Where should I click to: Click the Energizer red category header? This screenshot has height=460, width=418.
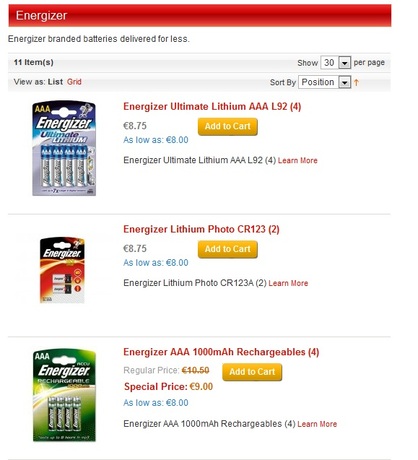(200, 16)
